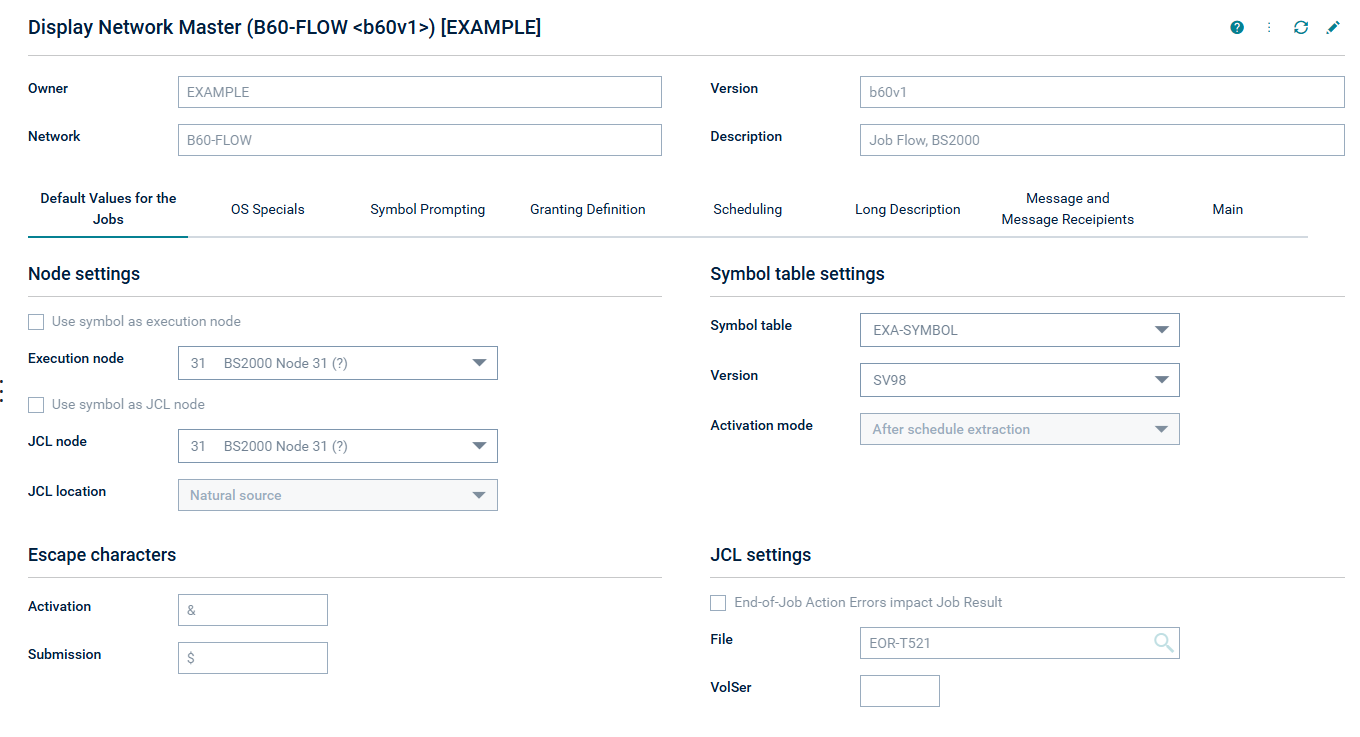Click the Display Network Master page title

click(x=285, y=28)
